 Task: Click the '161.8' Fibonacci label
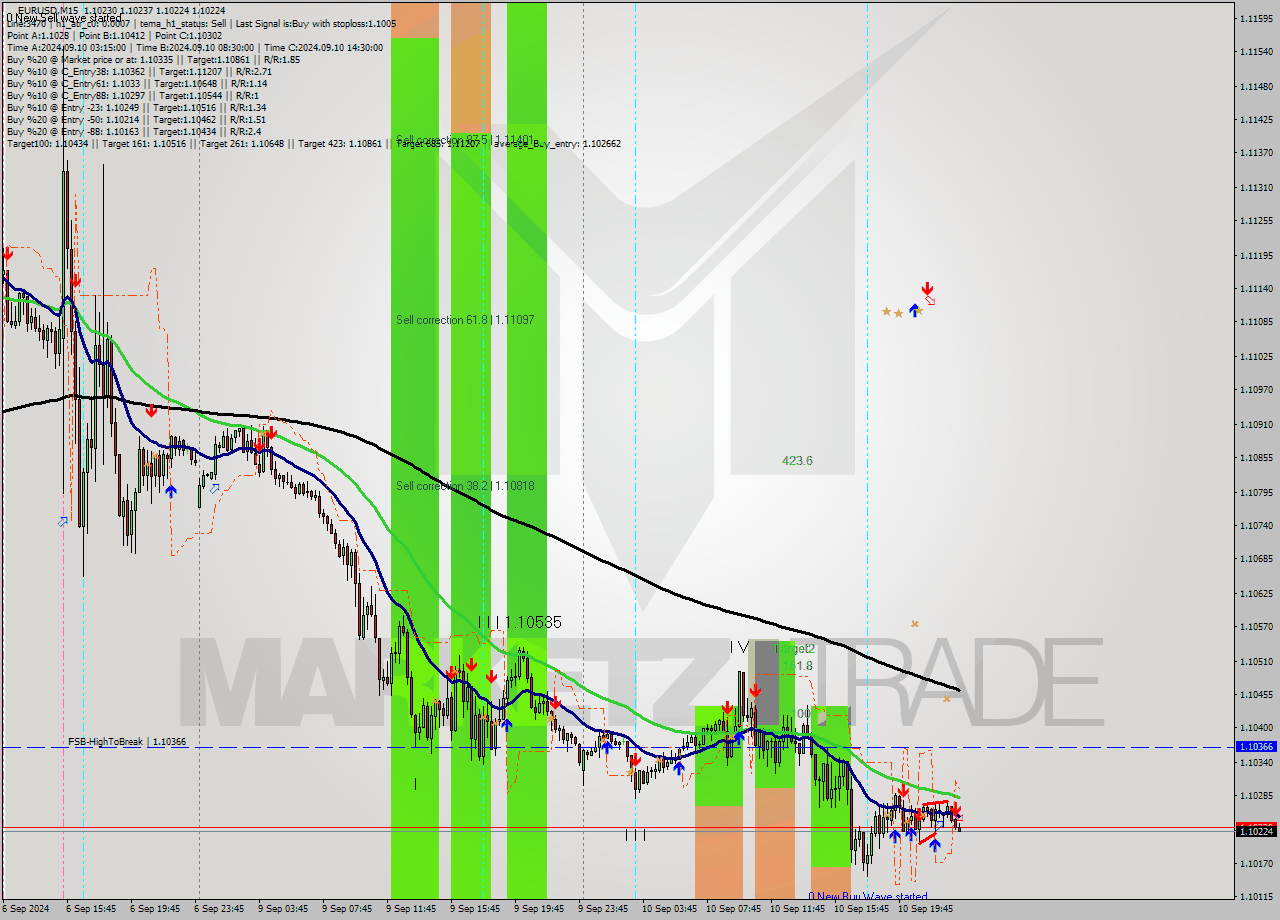click(x=797, y=666)
